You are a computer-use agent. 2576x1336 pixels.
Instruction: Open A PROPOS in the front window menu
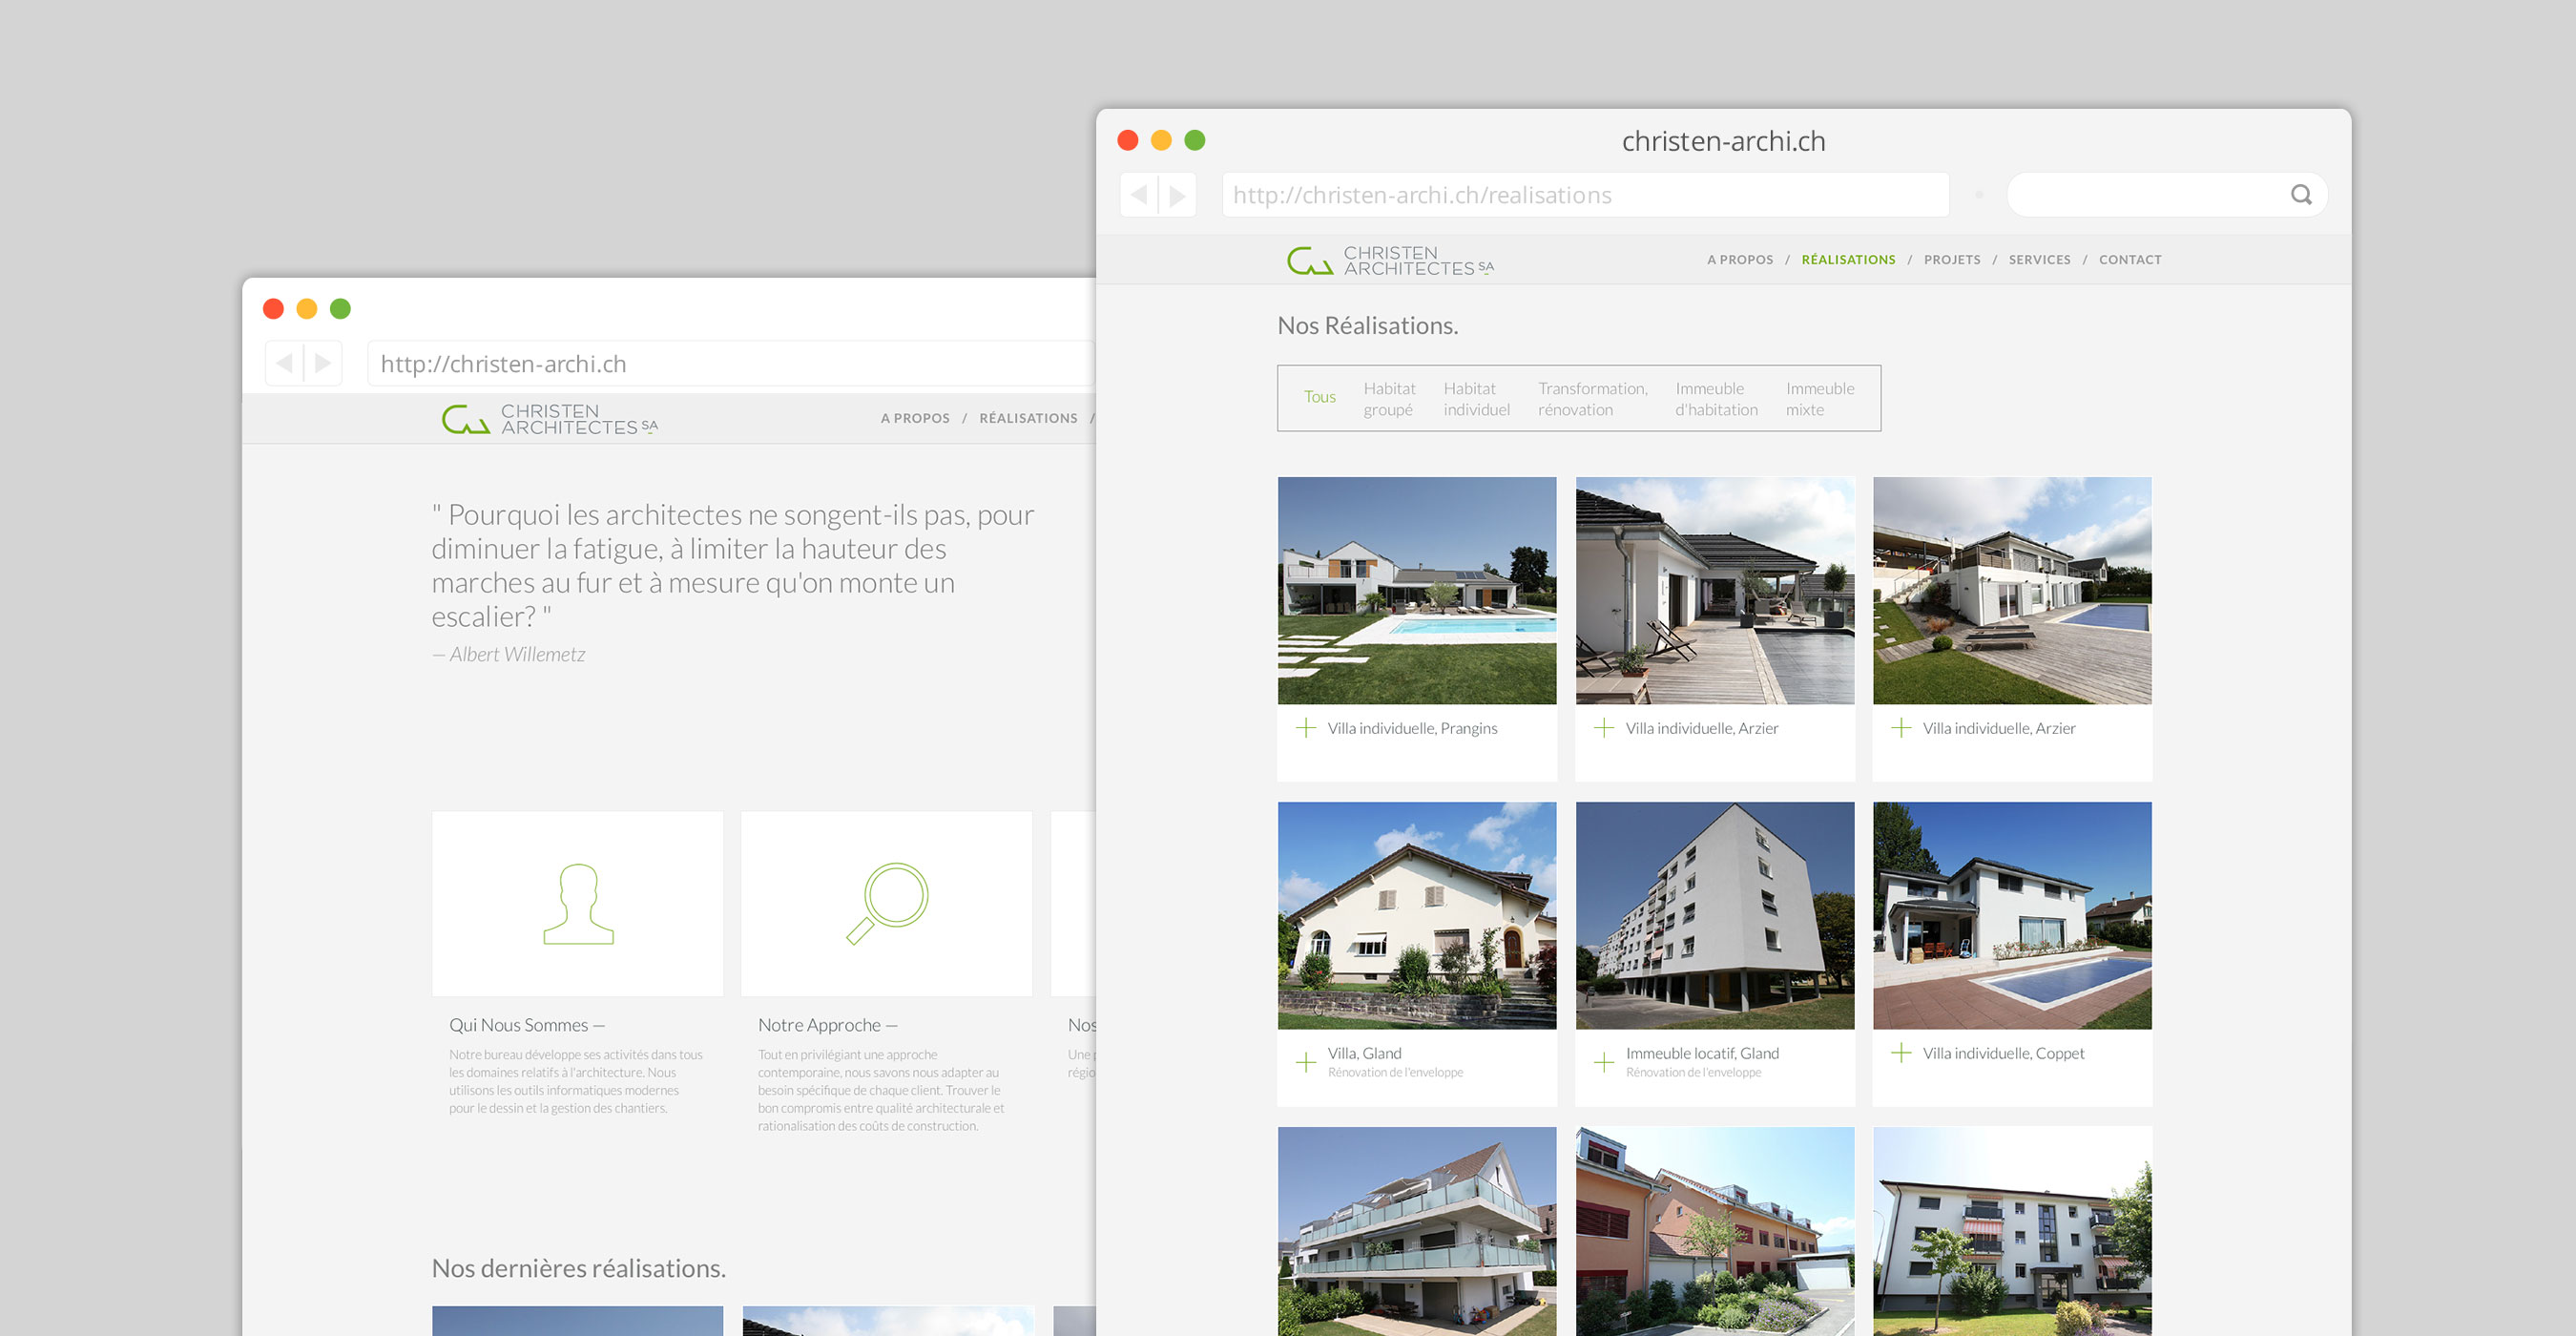coord(1740,260)
